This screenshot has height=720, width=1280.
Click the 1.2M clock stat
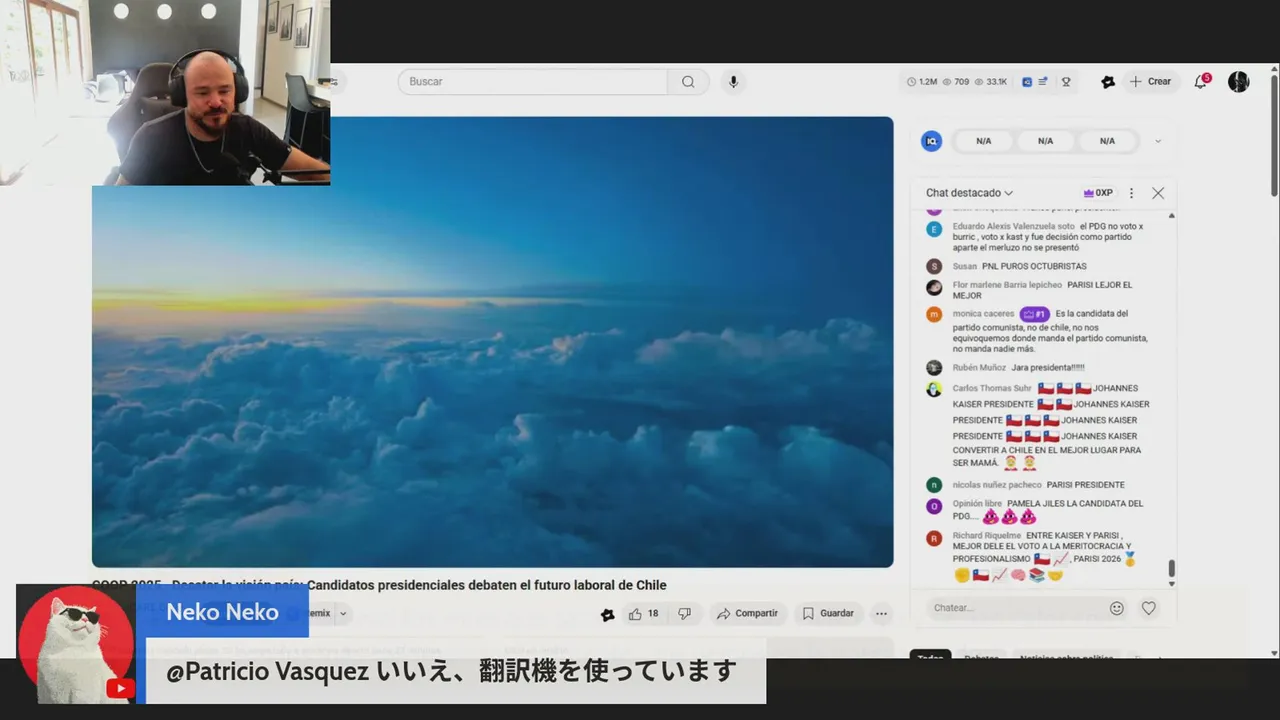(x=922, y=82)
